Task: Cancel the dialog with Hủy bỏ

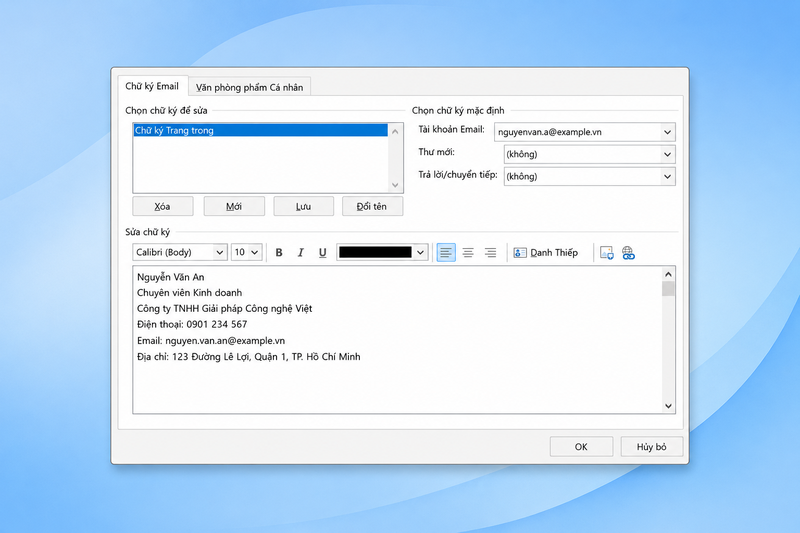Action: tap(652, 447)
